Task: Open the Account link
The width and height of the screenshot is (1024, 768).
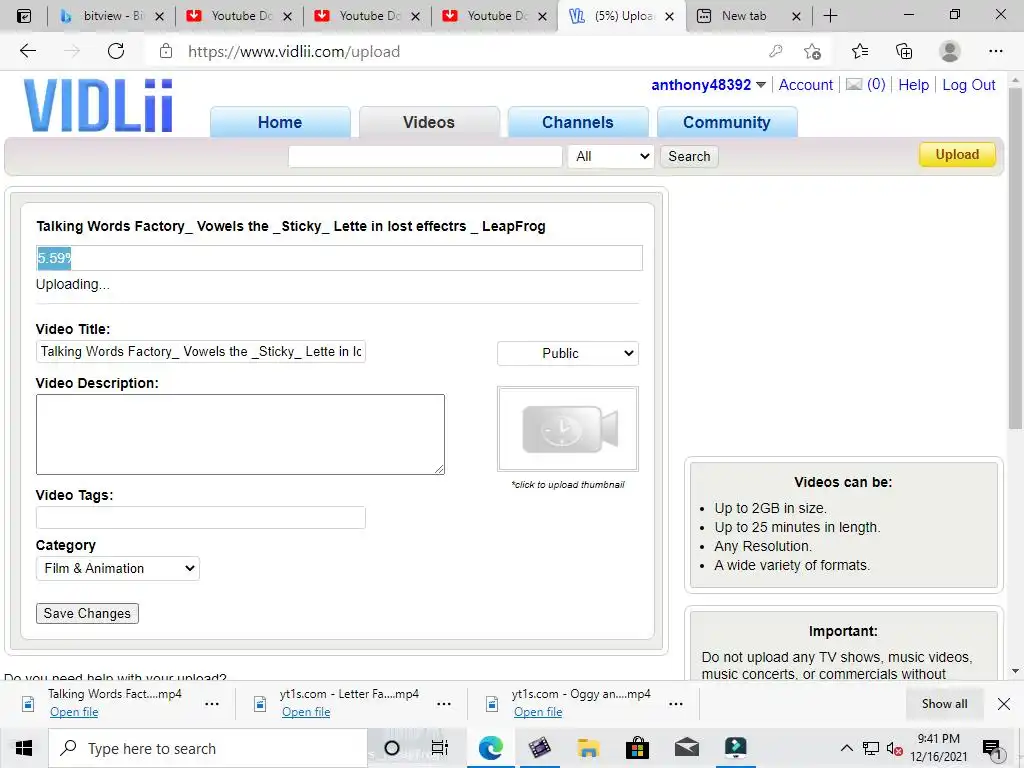Action: [805, 85]
